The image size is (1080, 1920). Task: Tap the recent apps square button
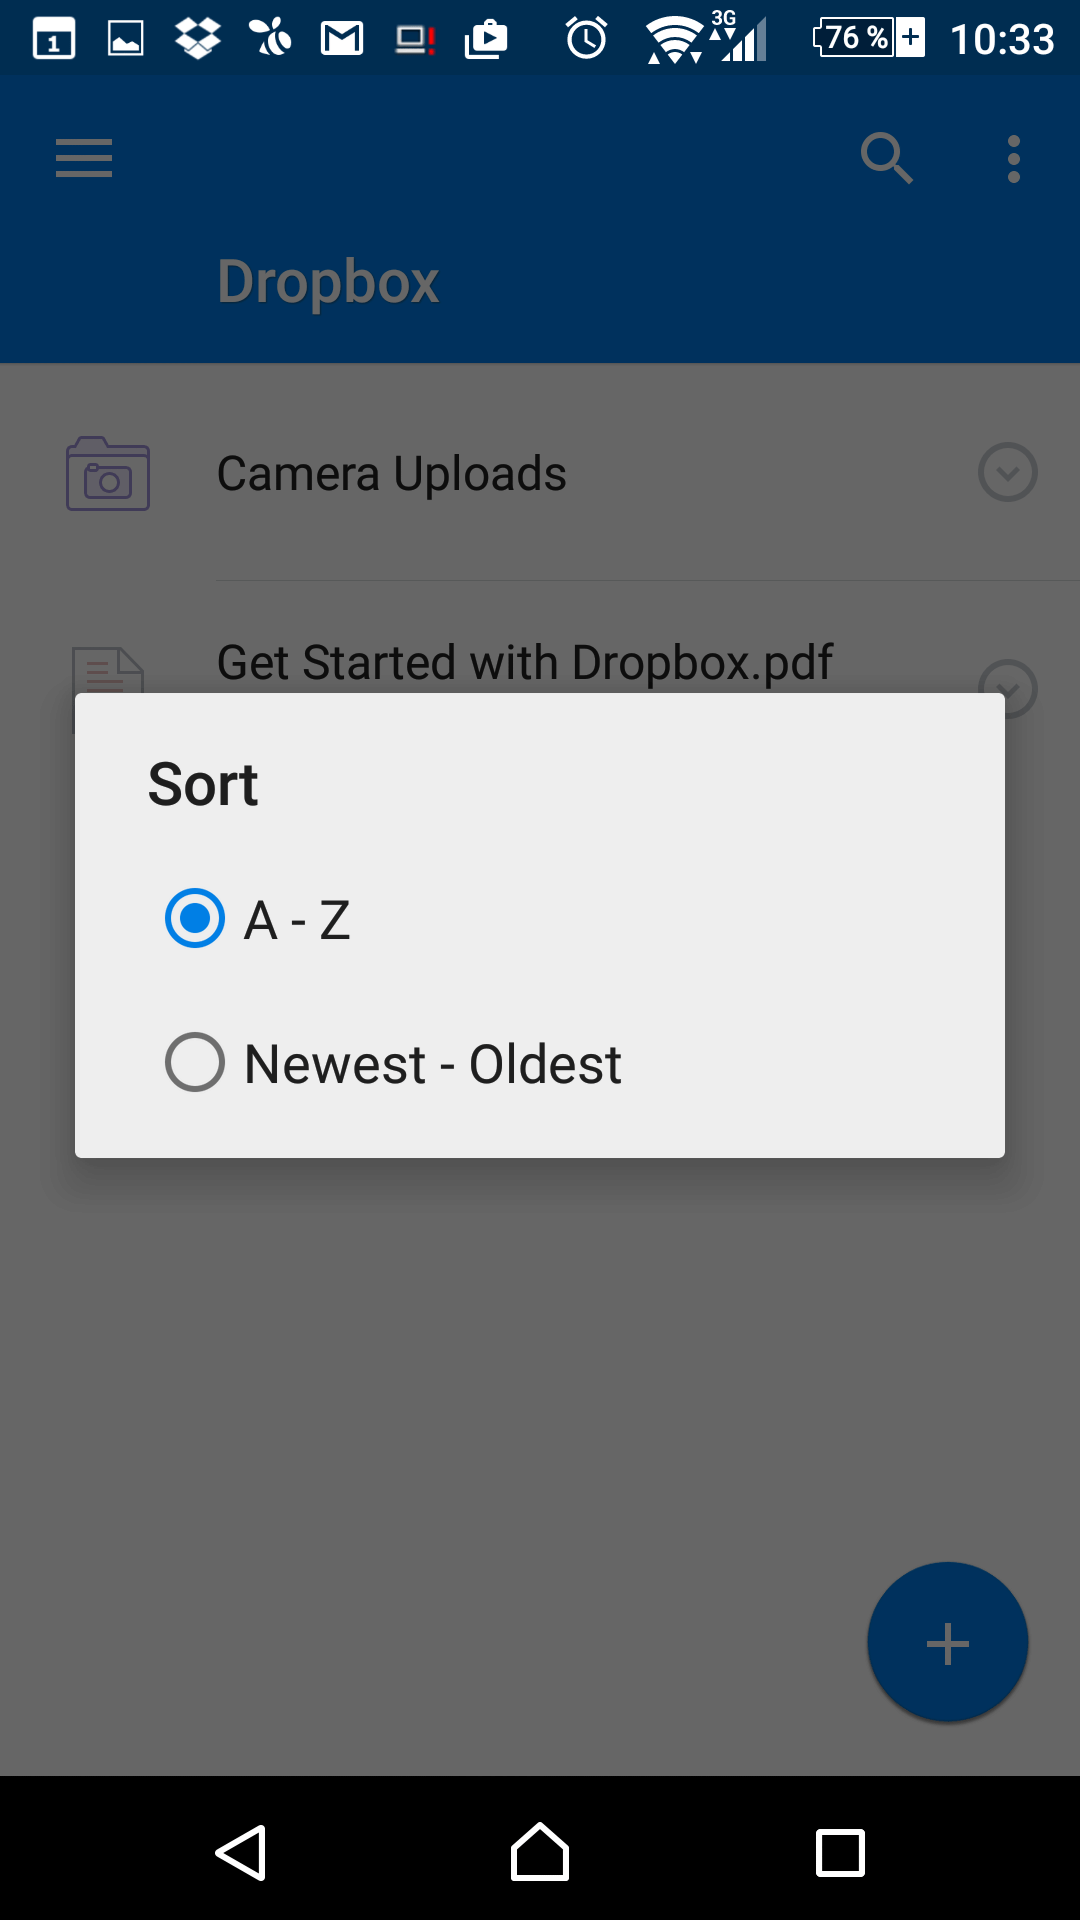pos(840,1853)
